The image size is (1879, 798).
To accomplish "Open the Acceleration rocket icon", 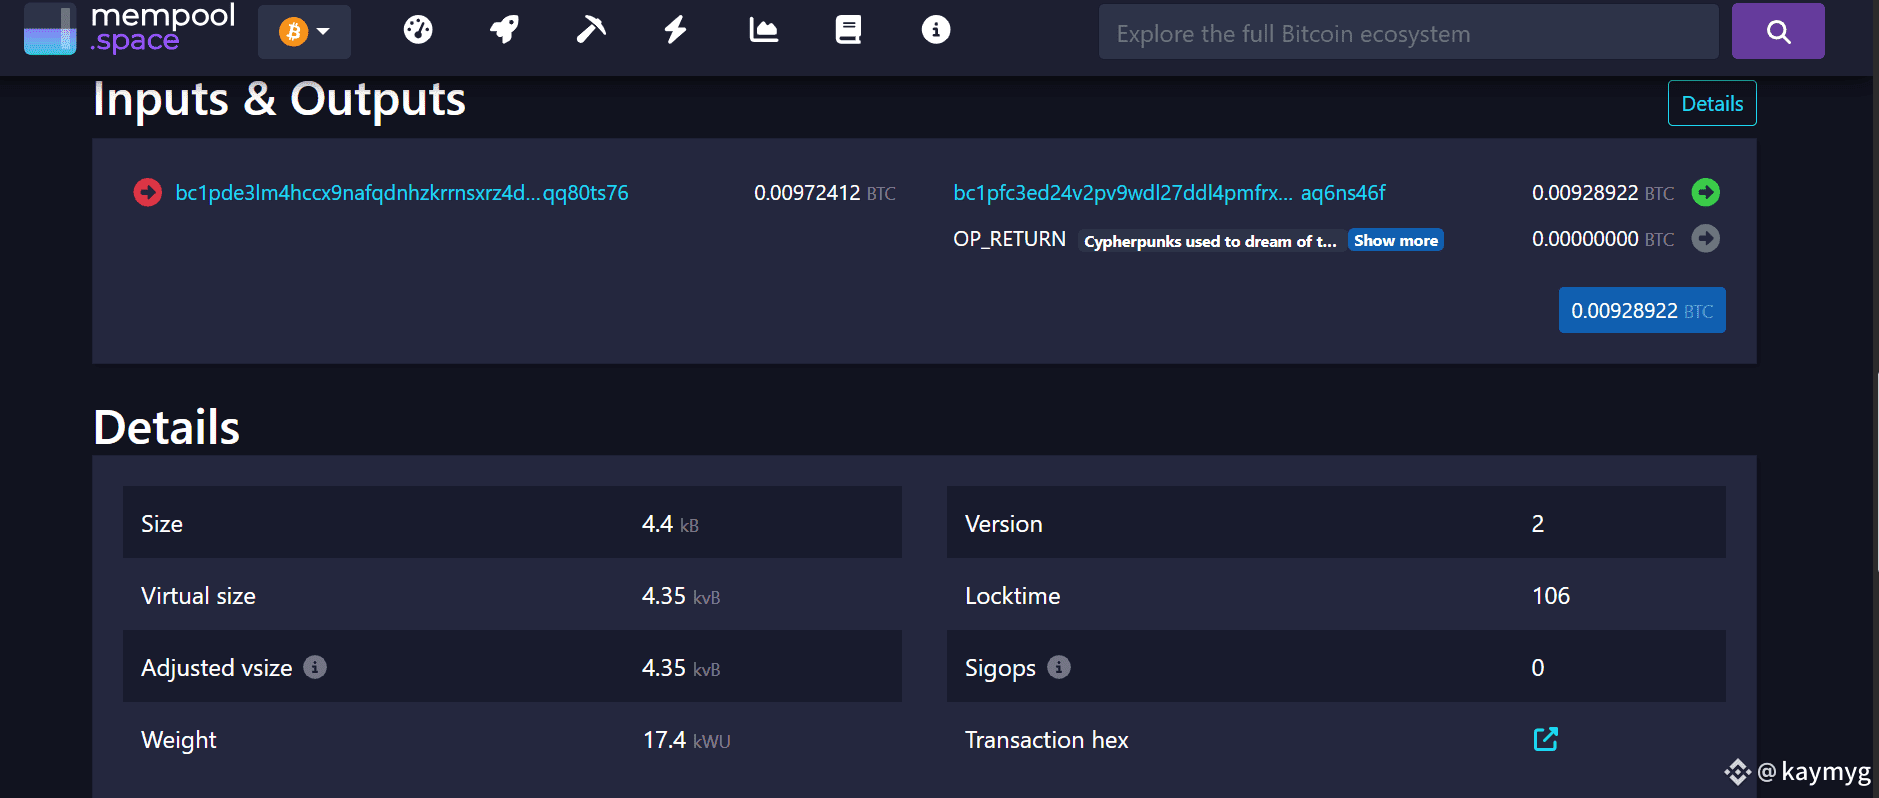I will click(x=504, y=30).
